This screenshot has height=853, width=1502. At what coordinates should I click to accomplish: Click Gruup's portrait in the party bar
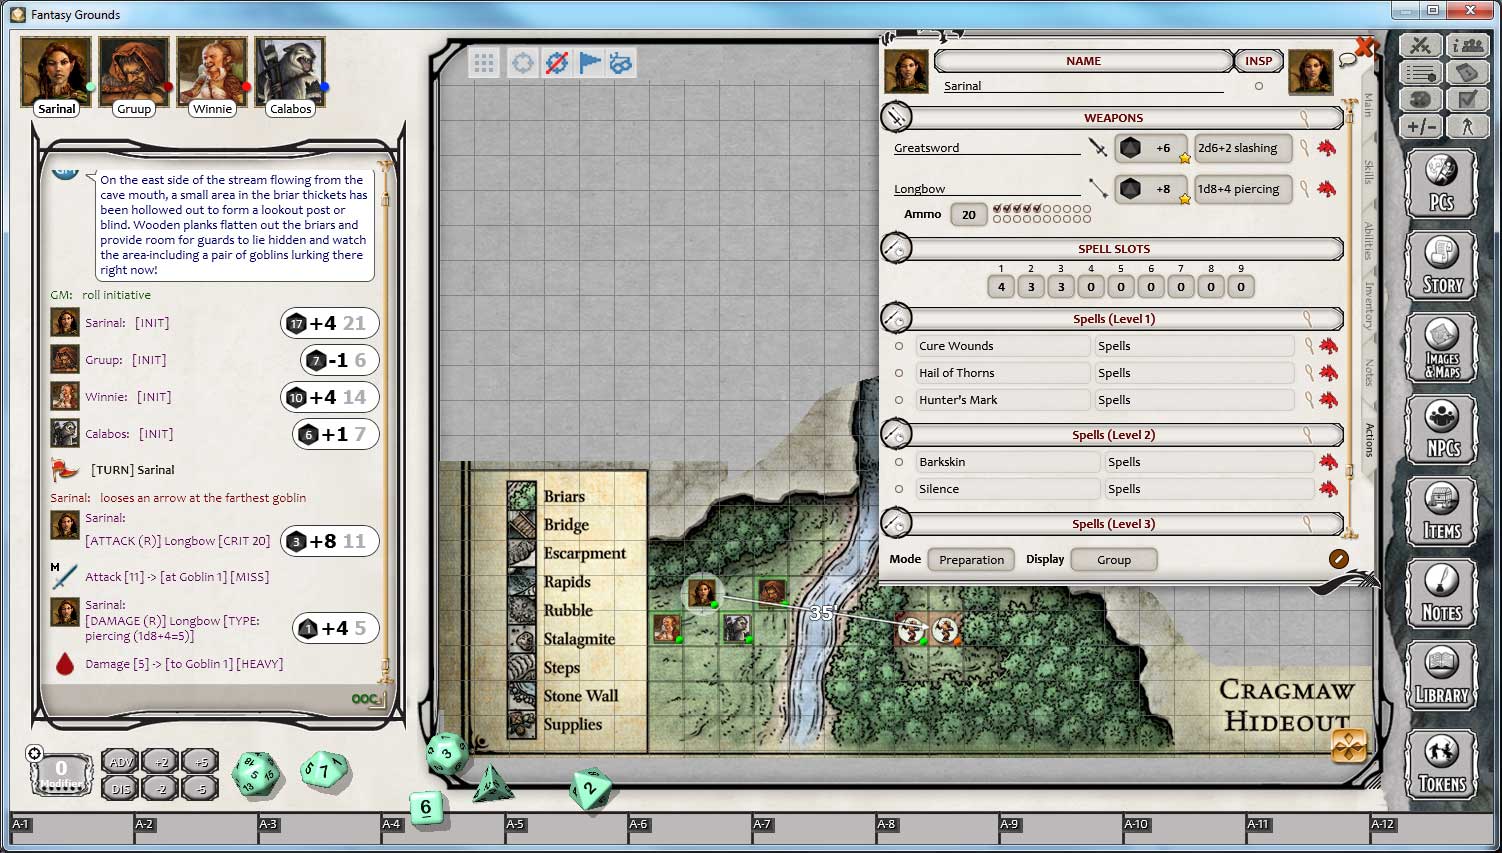(x=133, y=70)
